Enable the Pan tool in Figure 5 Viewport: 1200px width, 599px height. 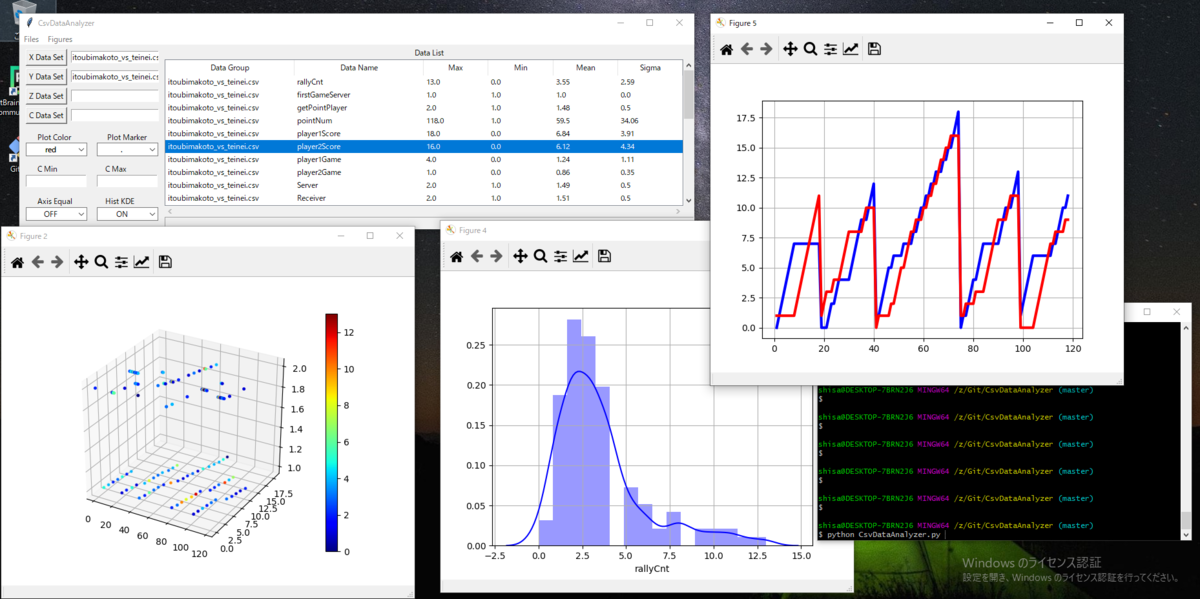[x=790, y=48]
